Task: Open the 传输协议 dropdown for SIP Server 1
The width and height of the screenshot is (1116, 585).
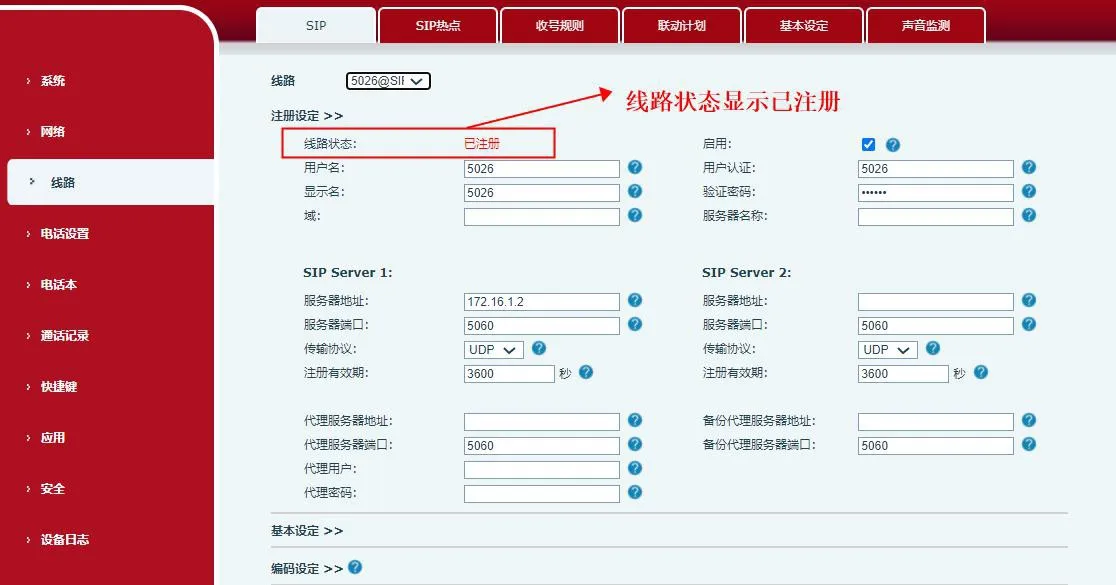Action: pyautogui.click(x=492, y=349)
